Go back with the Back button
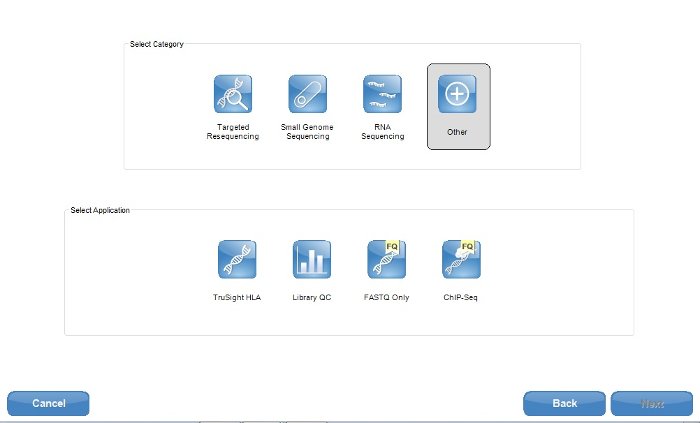Image resolution: width=700 pixels, height=423 pixels. pos(564,403)
